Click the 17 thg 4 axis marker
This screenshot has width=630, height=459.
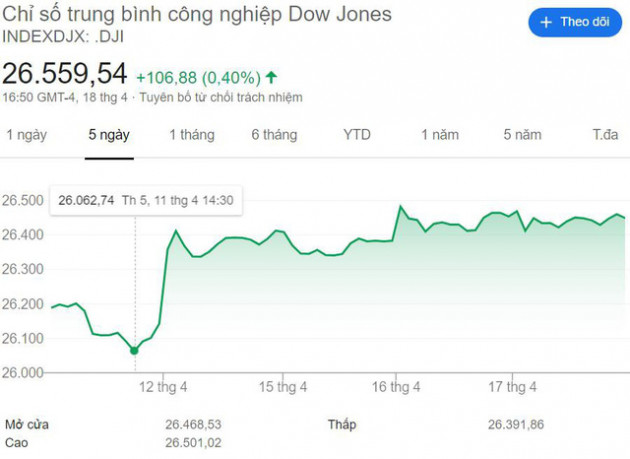tap(512, 387)
